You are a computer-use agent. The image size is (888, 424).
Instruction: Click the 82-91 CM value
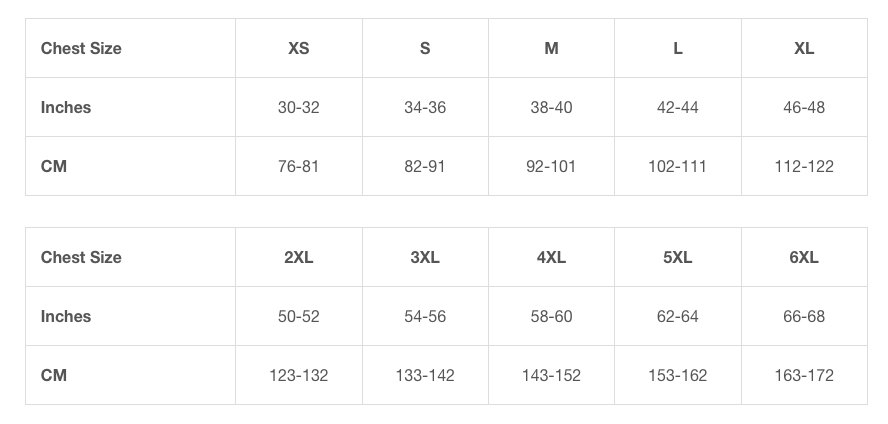tap(425, 166)
